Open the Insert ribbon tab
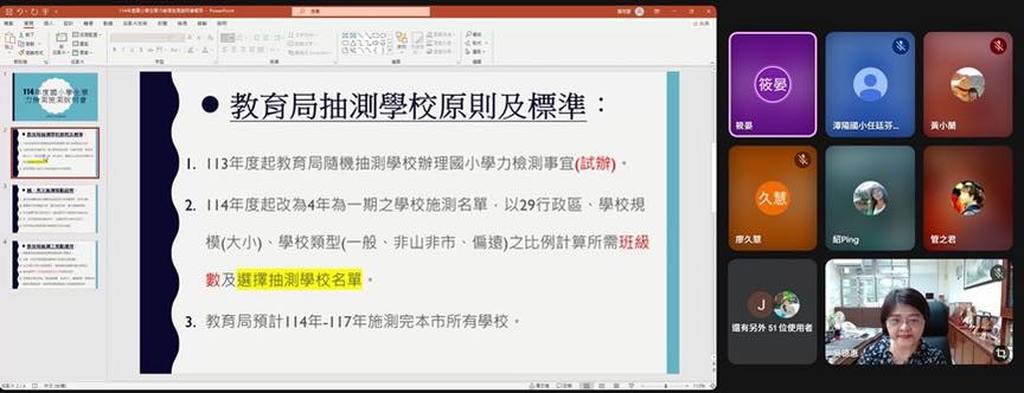 [x=49, y=24]
